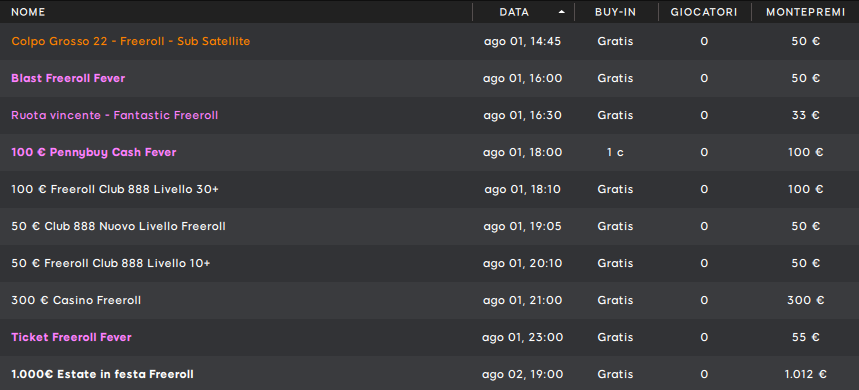Select Ruota vincente - Fantastic Freeroll
This screenshot has width=859, height=390.
pos(430,116)
